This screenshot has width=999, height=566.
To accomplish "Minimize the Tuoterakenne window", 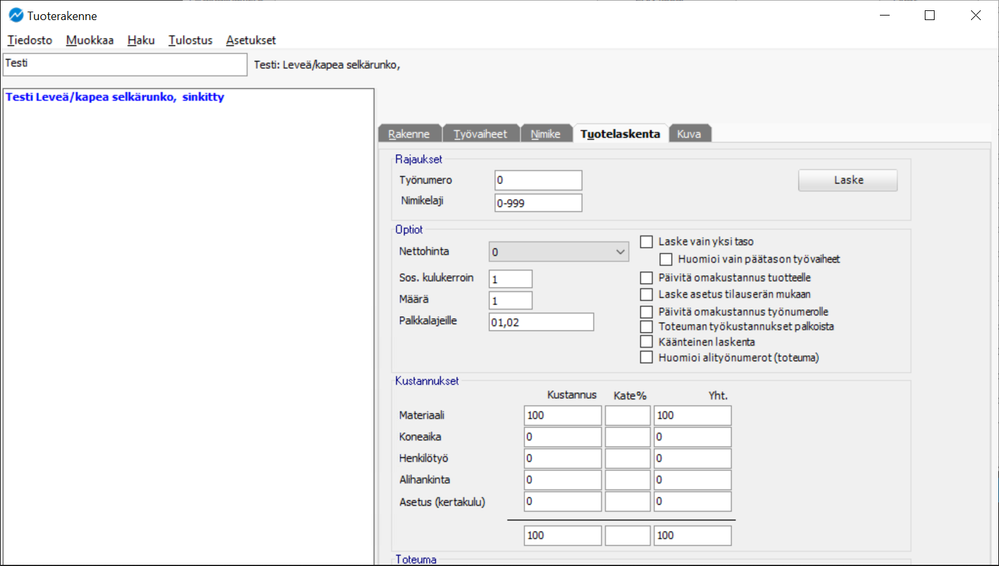I will [x=884, y=15].
